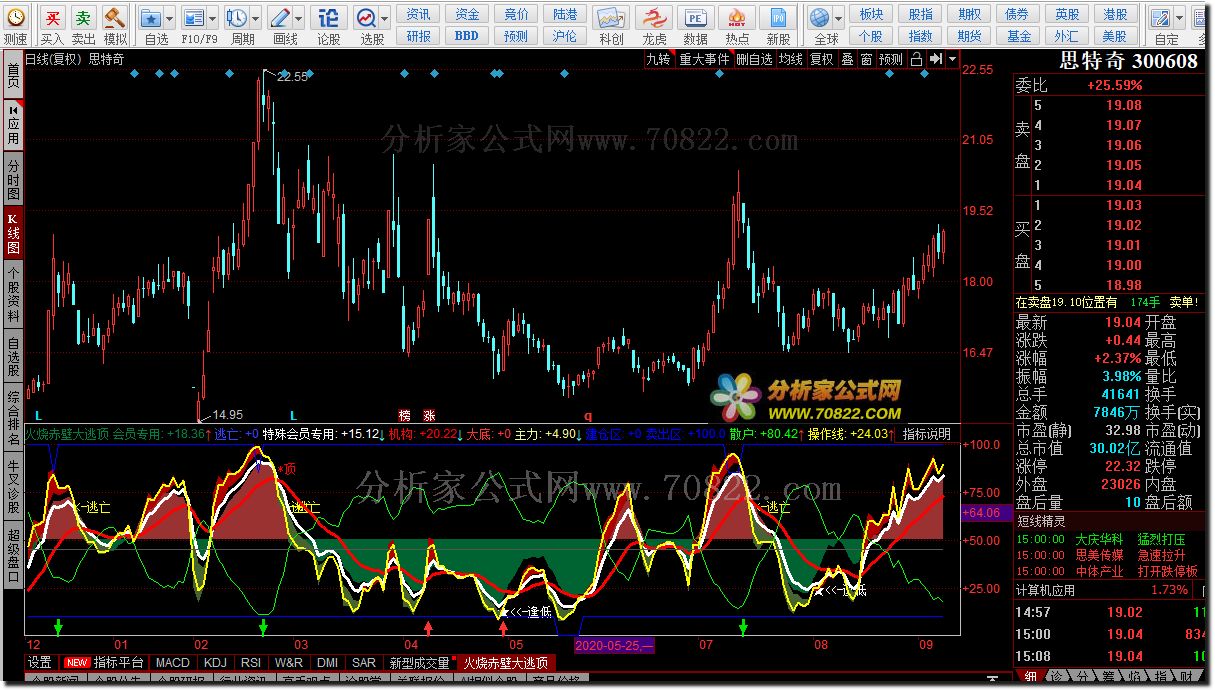Toggle the 复权 price adjustment option

pyautogui.click(x=821, y=59)
